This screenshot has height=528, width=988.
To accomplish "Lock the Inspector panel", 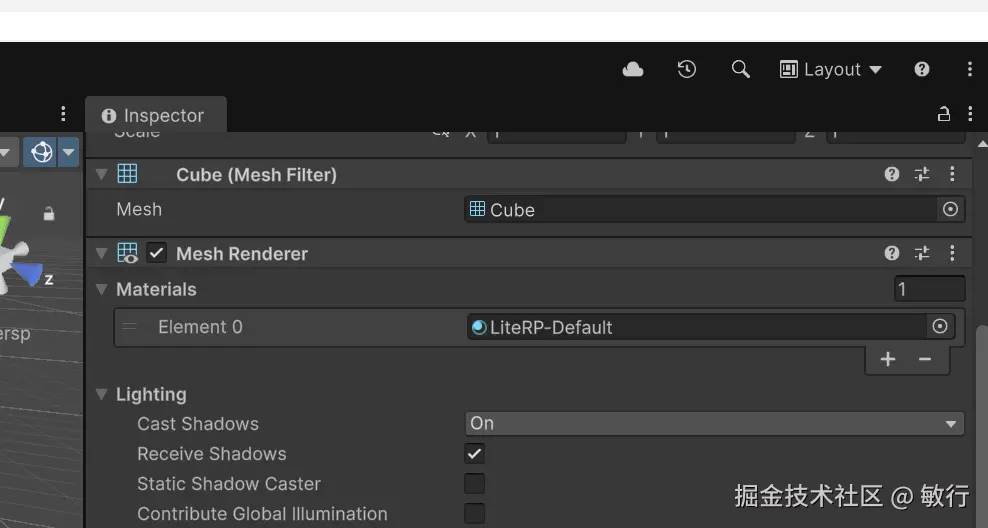I will (943, 115).
